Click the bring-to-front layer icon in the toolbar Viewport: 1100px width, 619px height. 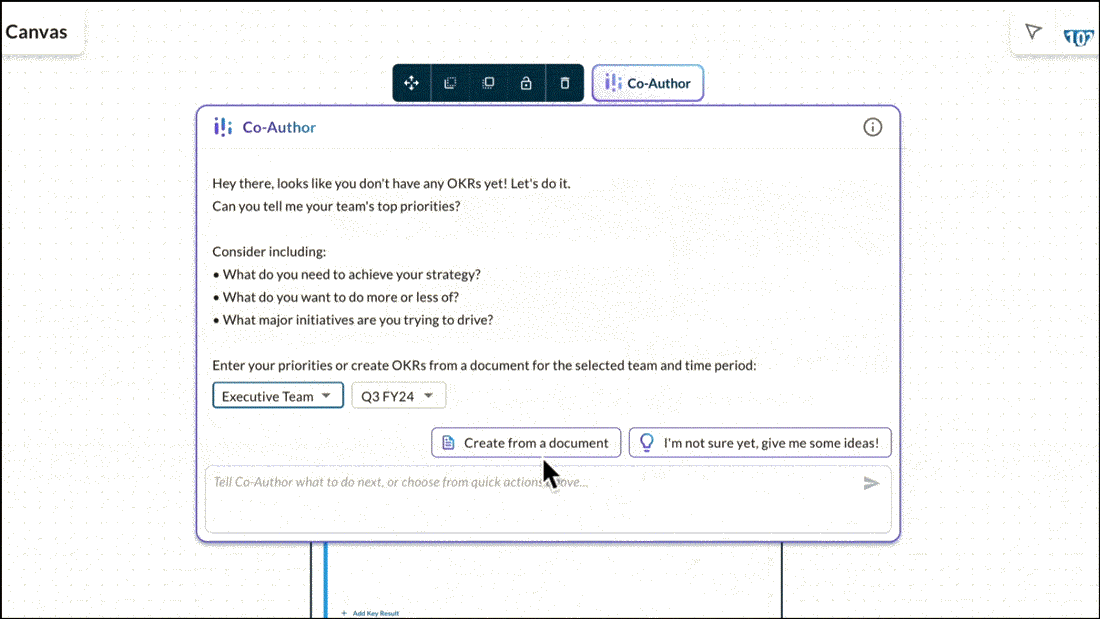[x=488, y=83]
